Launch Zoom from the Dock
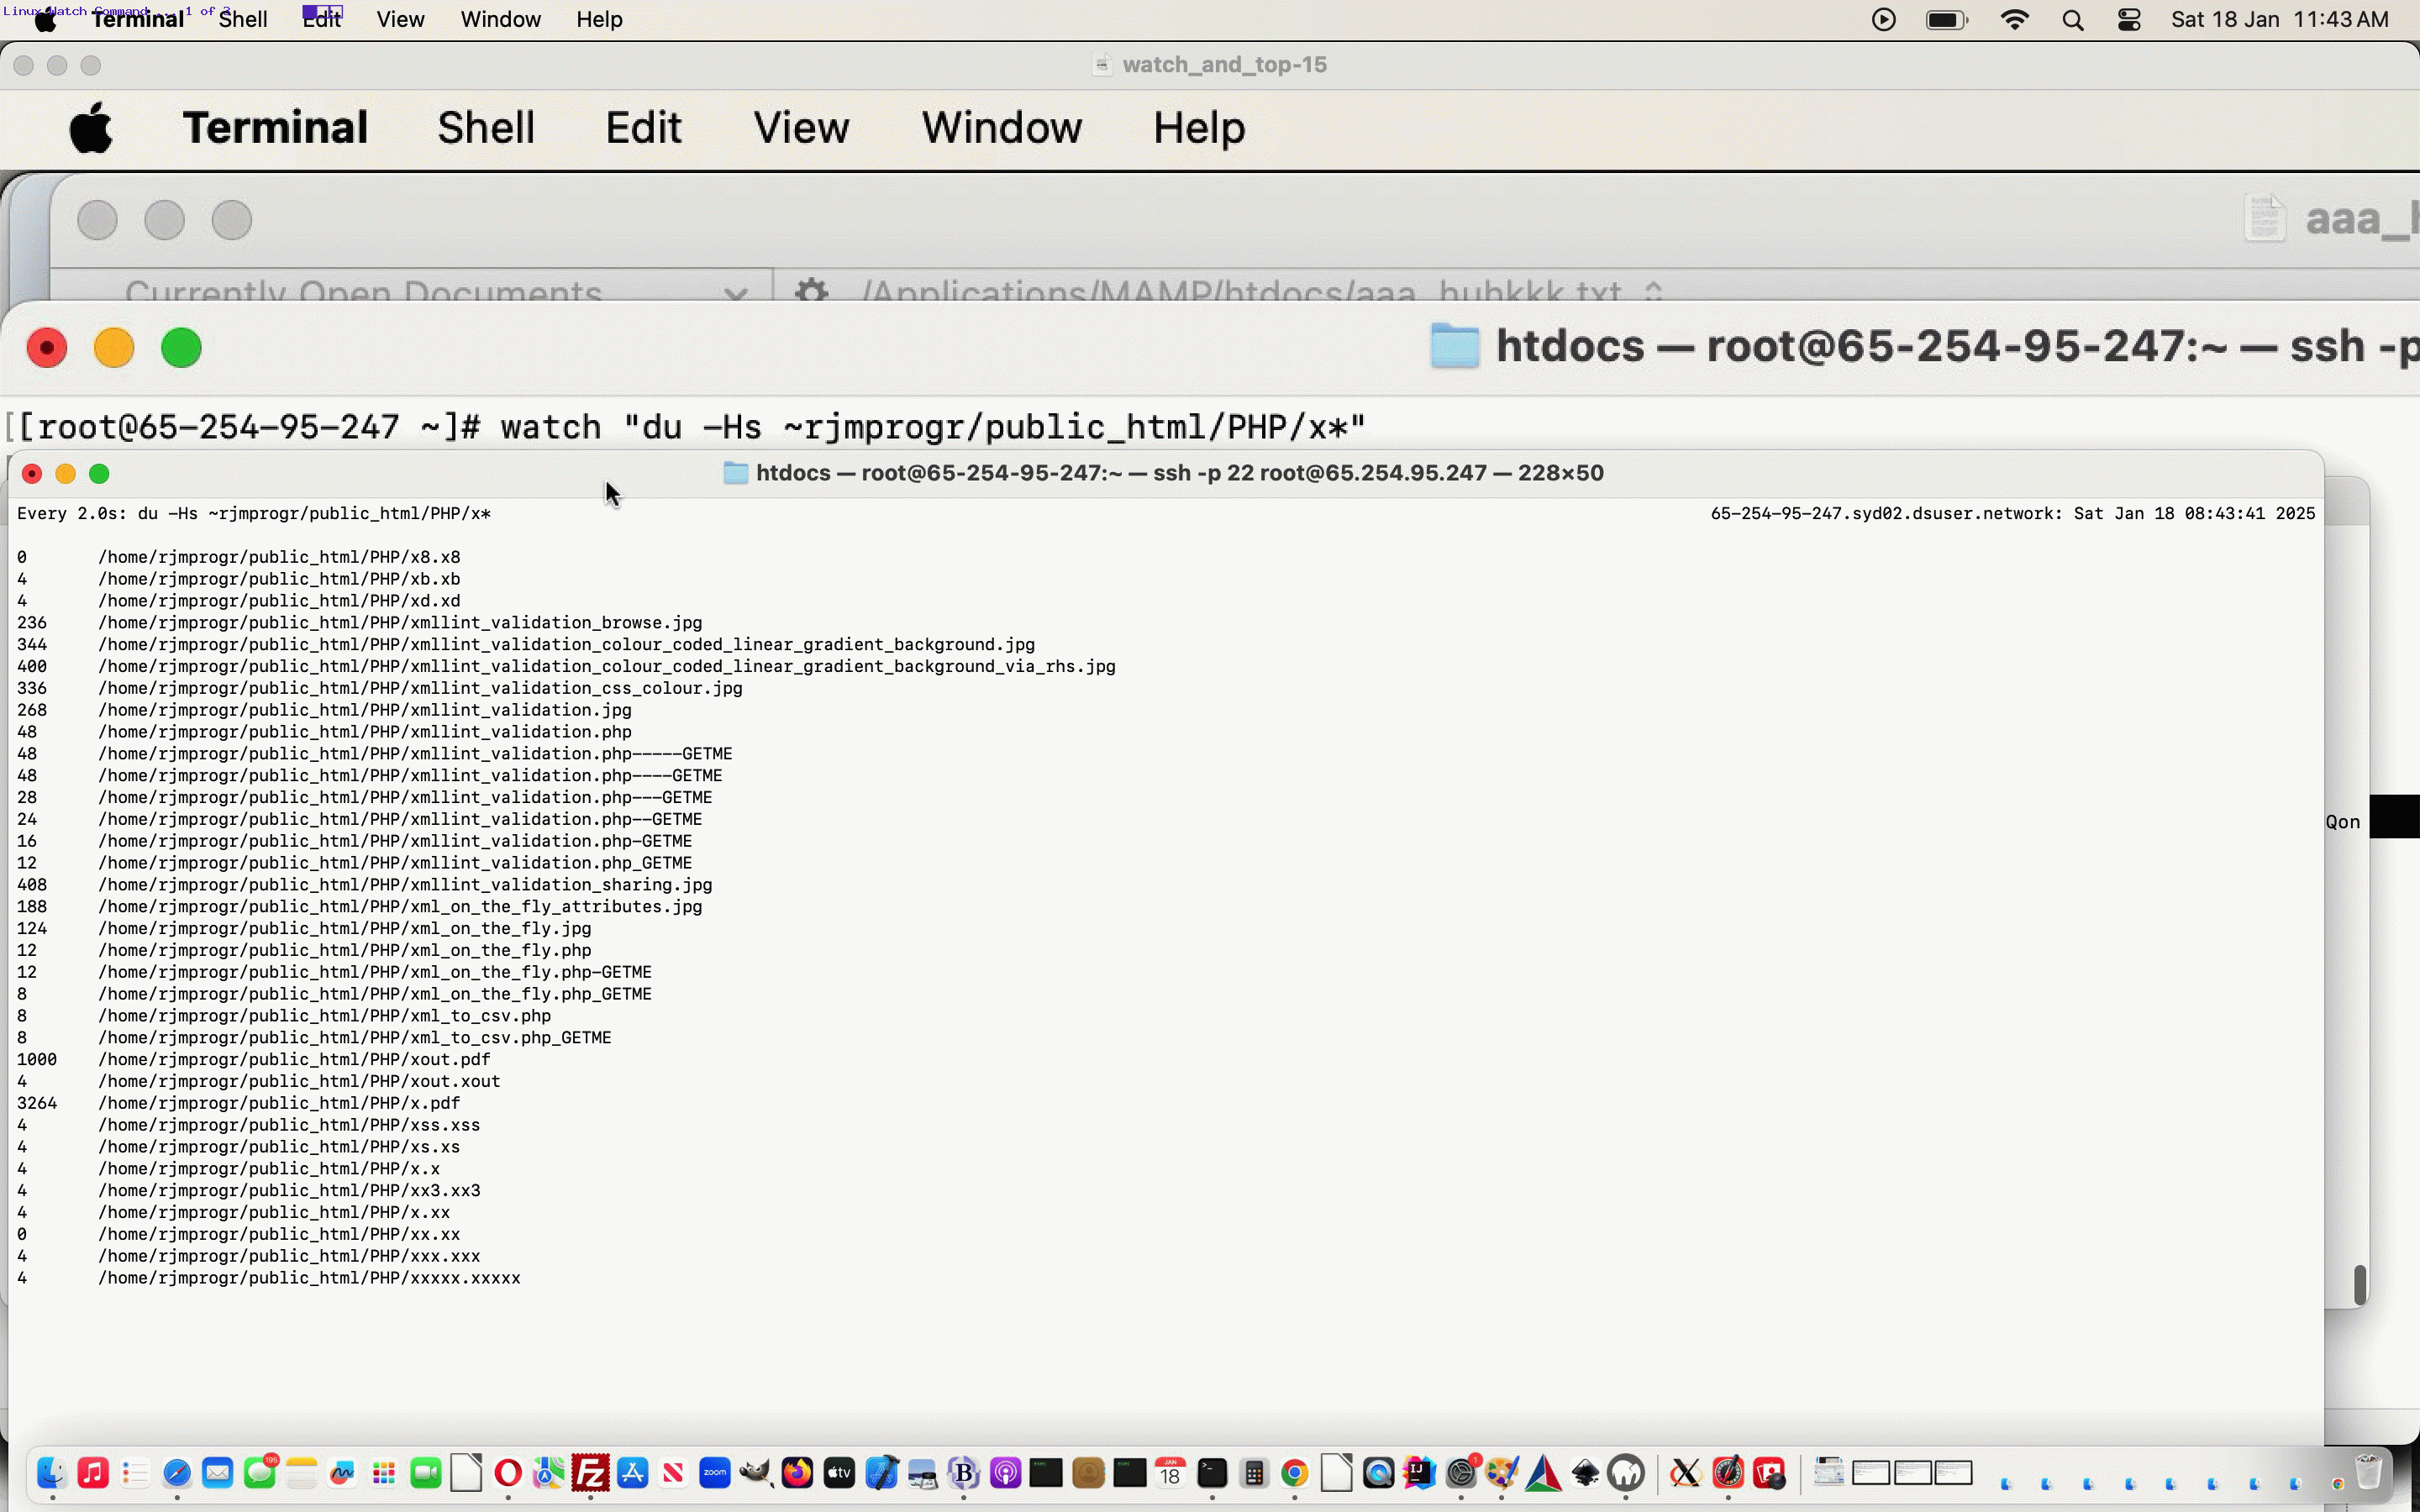The height and width of the screenshot is (1512, 2420). click(x=715, y=1473)
